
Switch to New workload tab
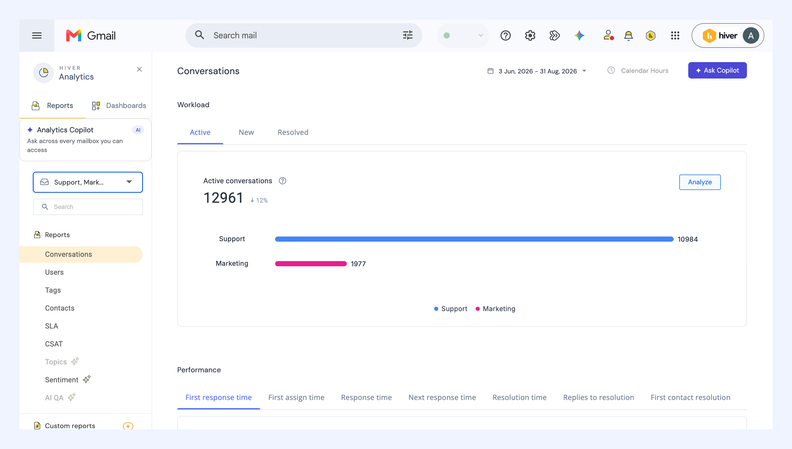[246, 132]
